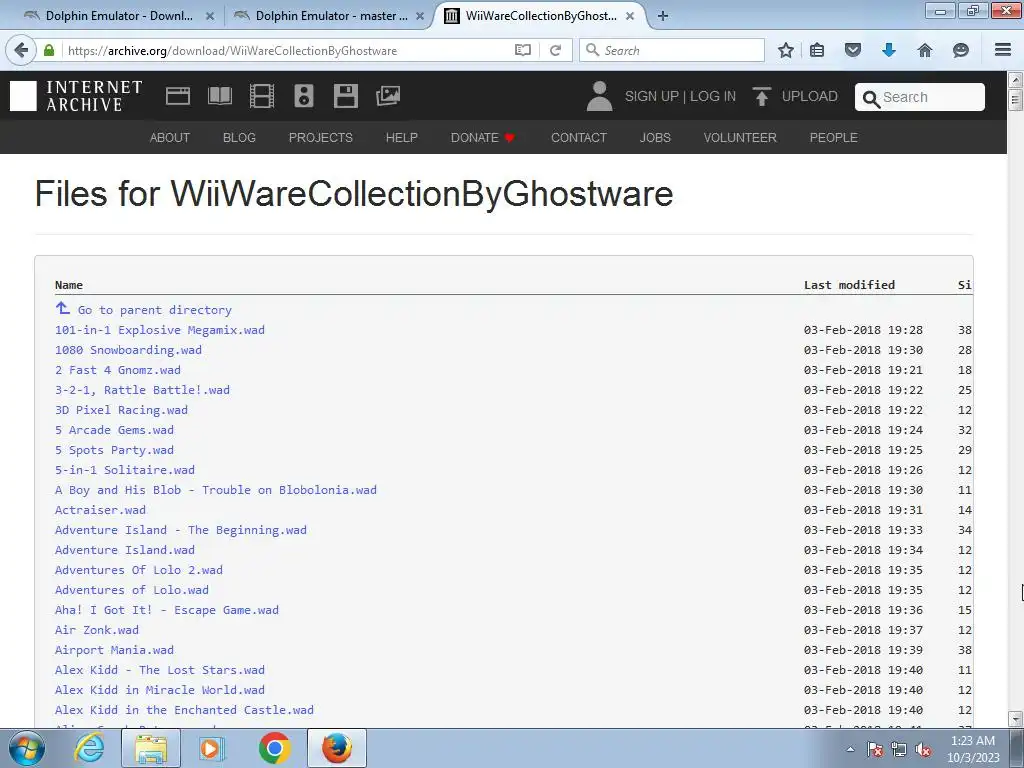Click the Firefox back arrow button
The image size is (1024, 768).
coord(21,50)
